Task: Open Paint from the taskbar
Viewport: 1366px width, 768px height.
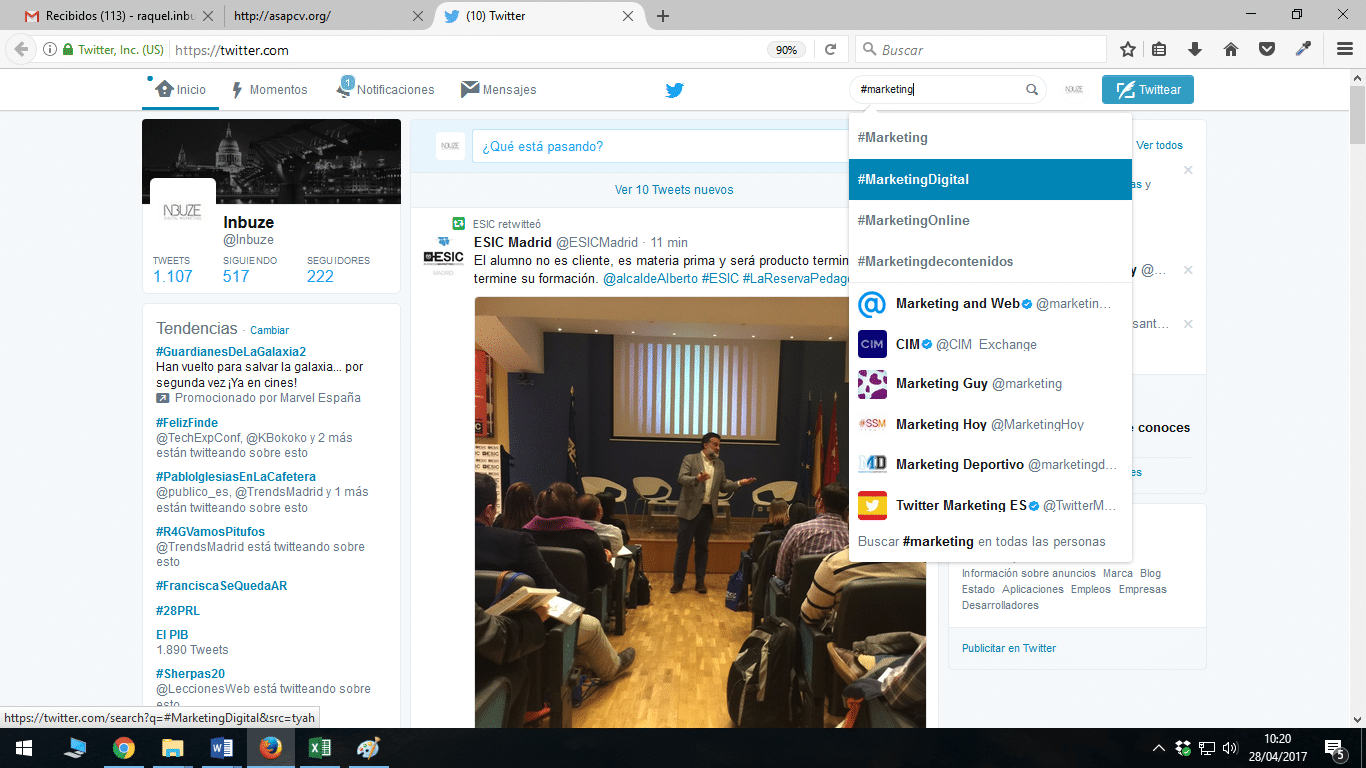Action: [x=369, y=748]
